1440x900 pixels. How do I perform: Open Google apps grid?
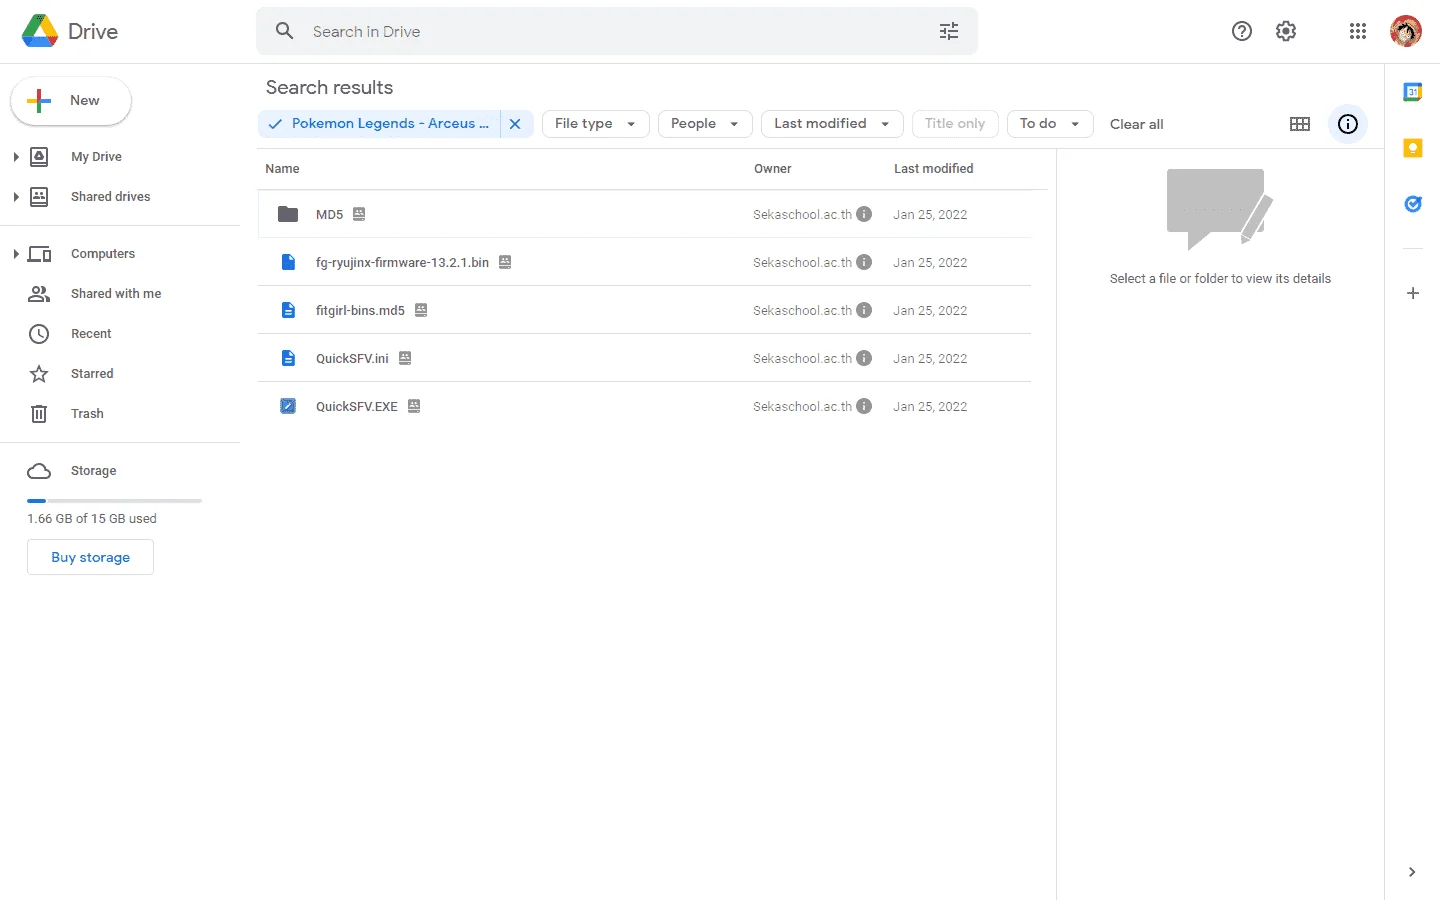coord(1358,31)
